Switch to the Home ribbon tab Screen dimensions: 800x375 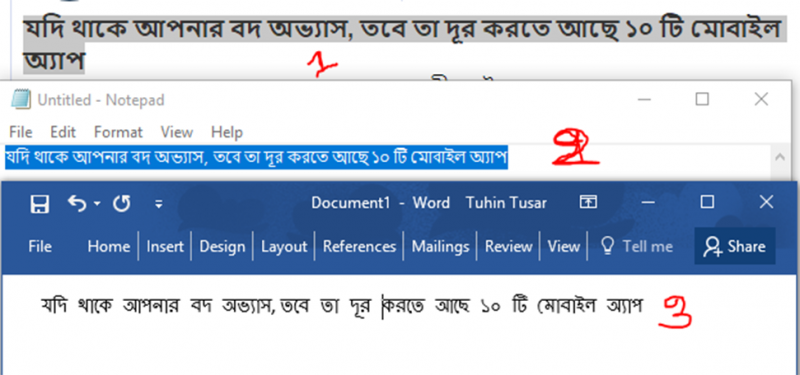coord(108,246)
